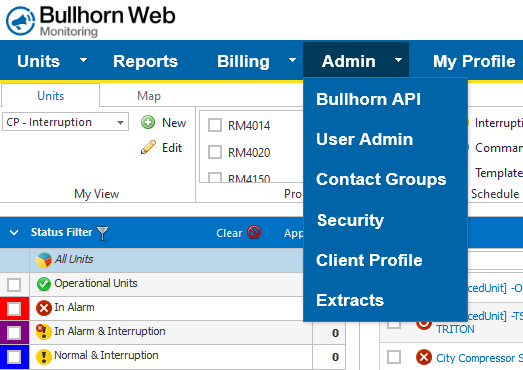
Task: Click the Status Filter header label
Action: pos(61,232)
